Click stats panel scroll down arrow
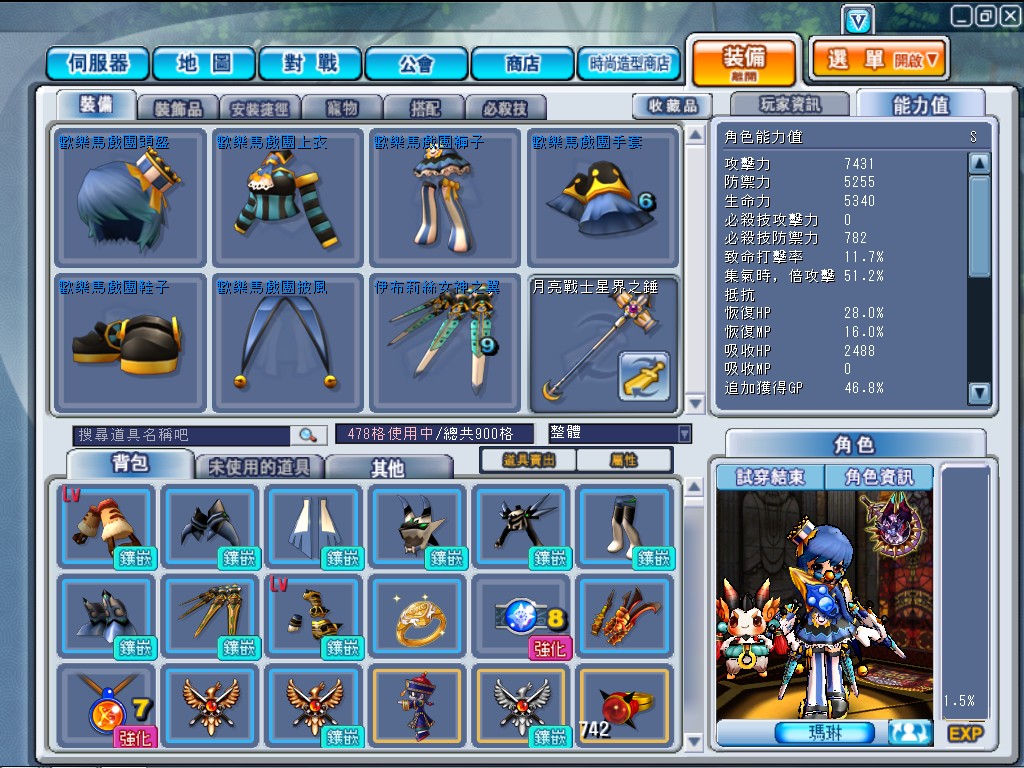Screen dimensions: 1024x768 [979, 392]
